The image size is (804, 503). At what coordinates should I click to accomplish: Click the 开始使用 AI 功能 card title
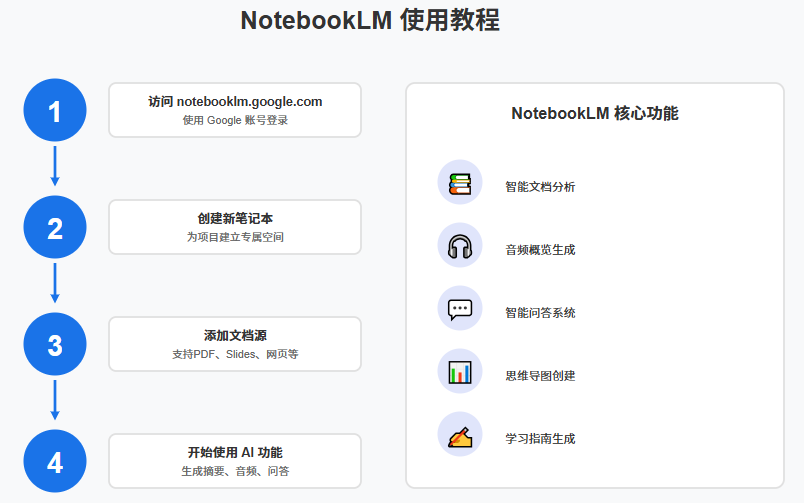pos(235,452)
